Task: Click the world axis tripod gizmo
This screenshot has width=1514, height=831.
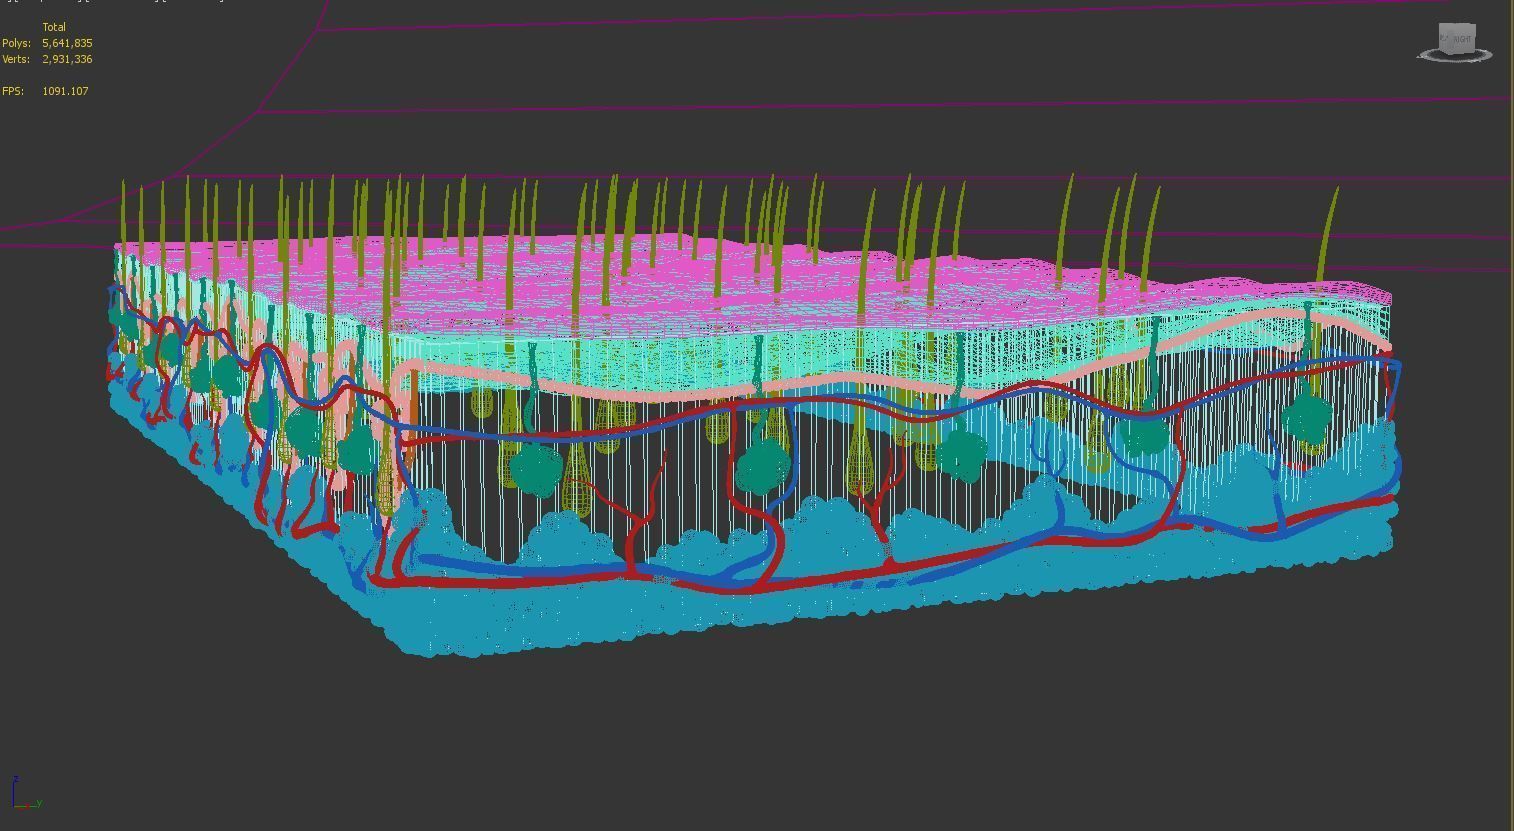Action: [25, 793]
